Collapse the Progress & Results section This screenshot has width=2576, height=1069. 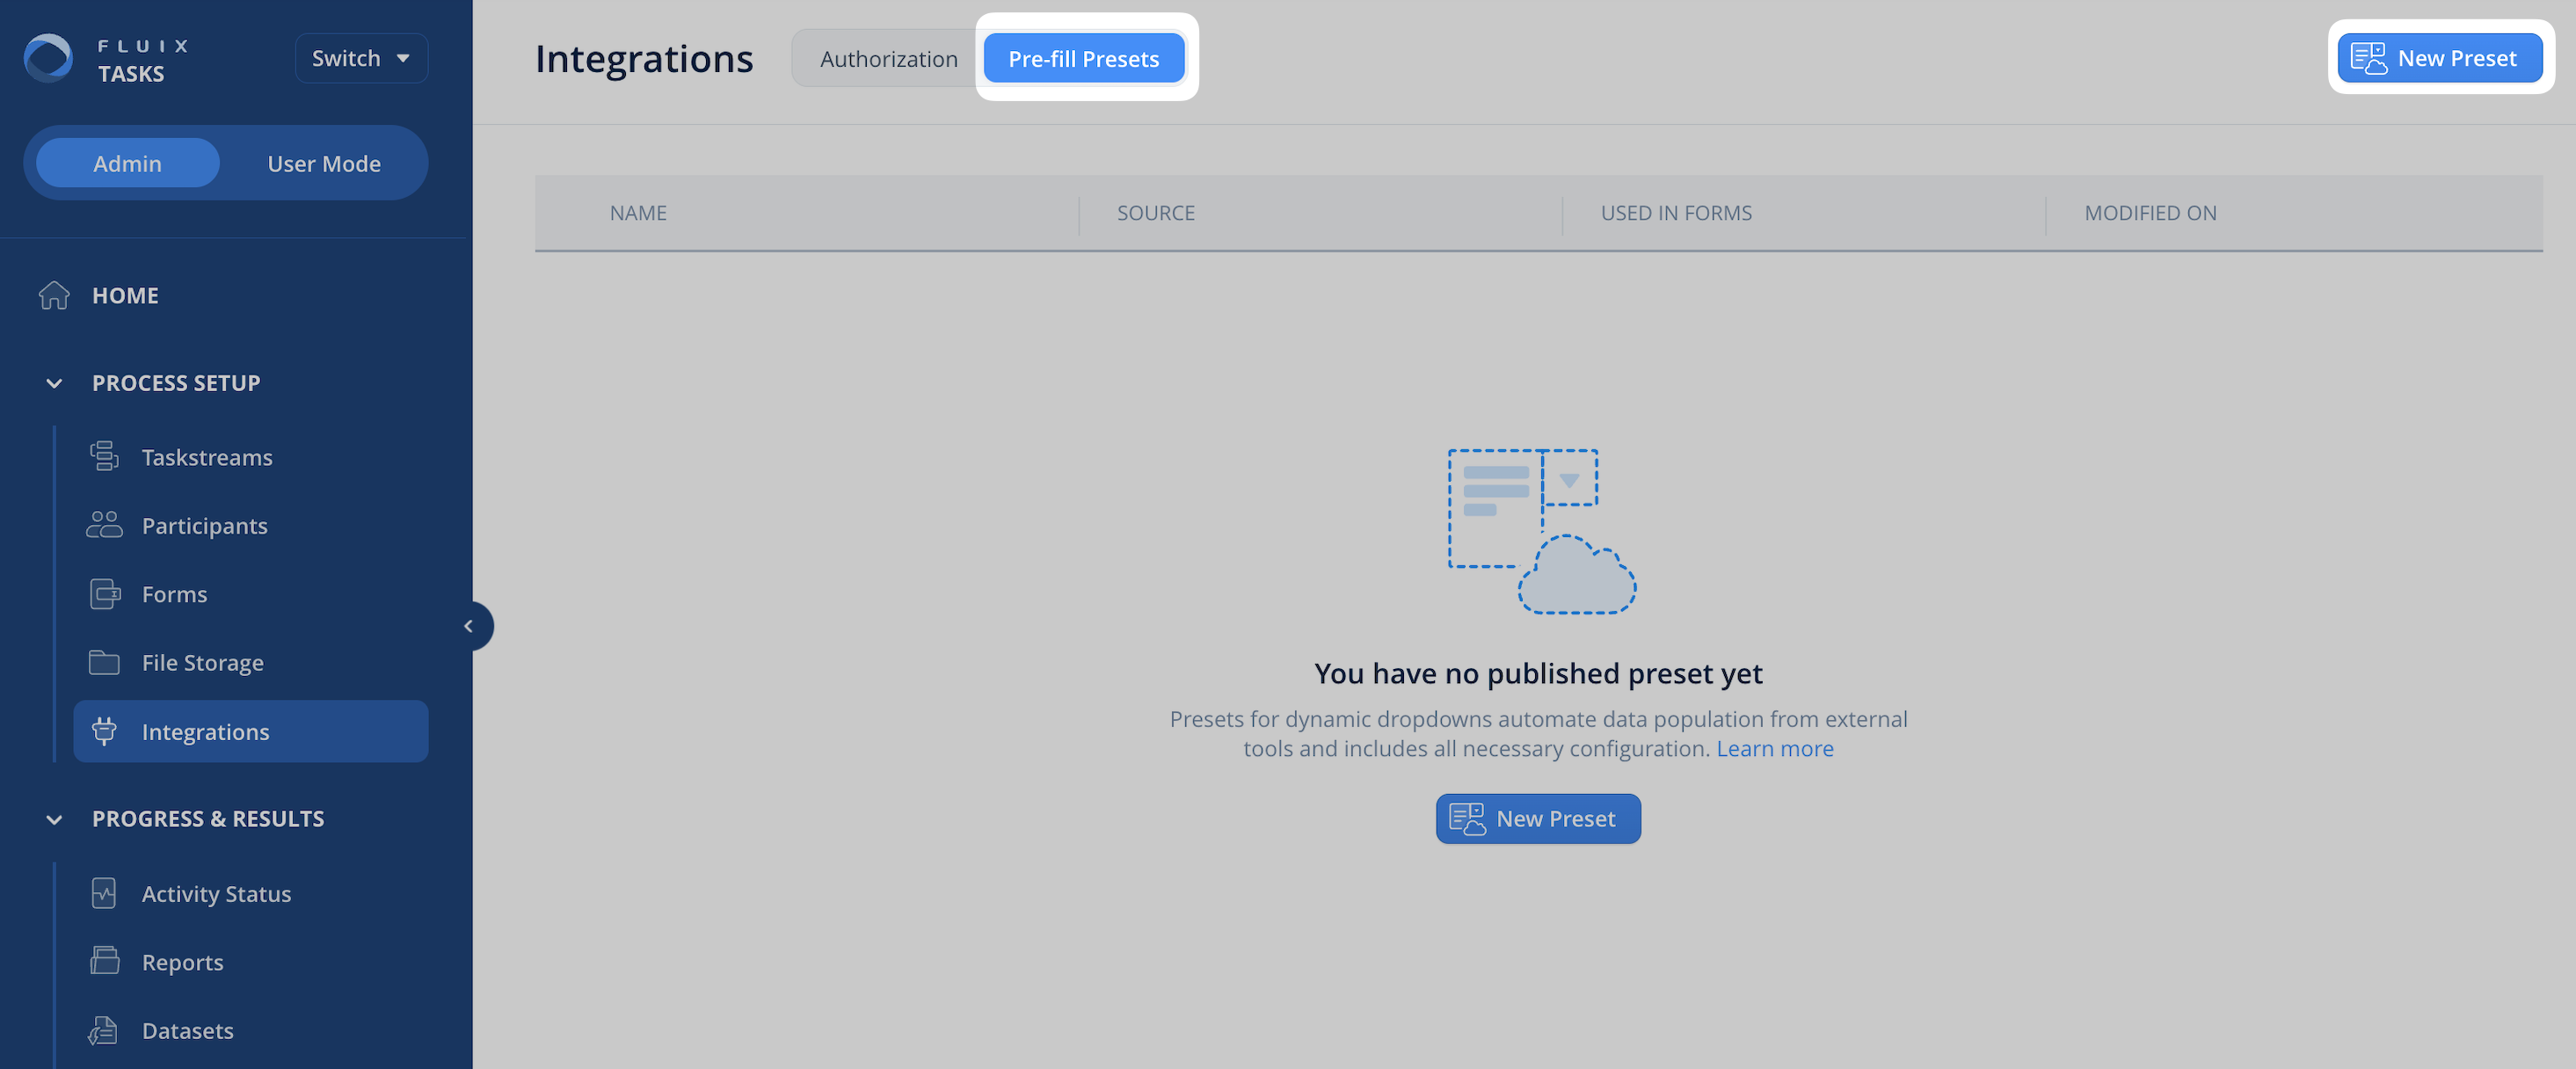tap(55, 819)
